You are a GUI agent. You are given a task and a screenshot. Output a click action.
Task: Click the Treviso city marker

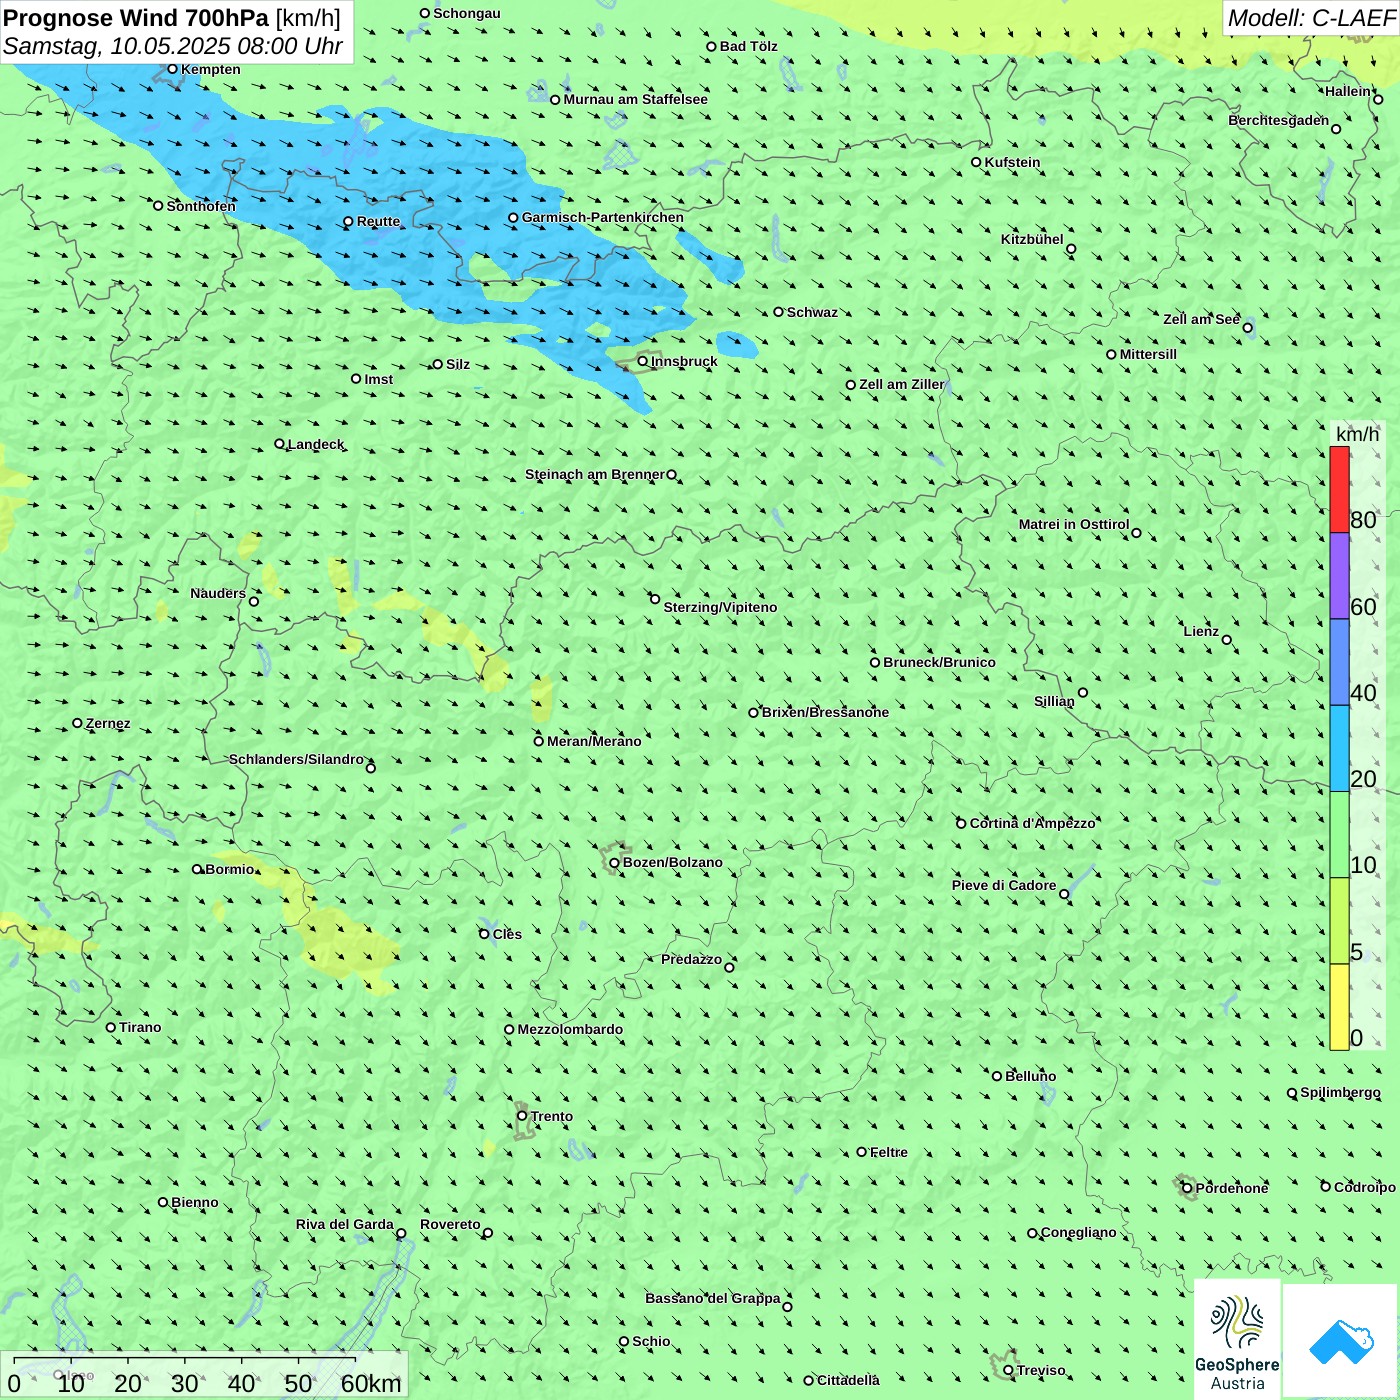pos(1008,1370)
